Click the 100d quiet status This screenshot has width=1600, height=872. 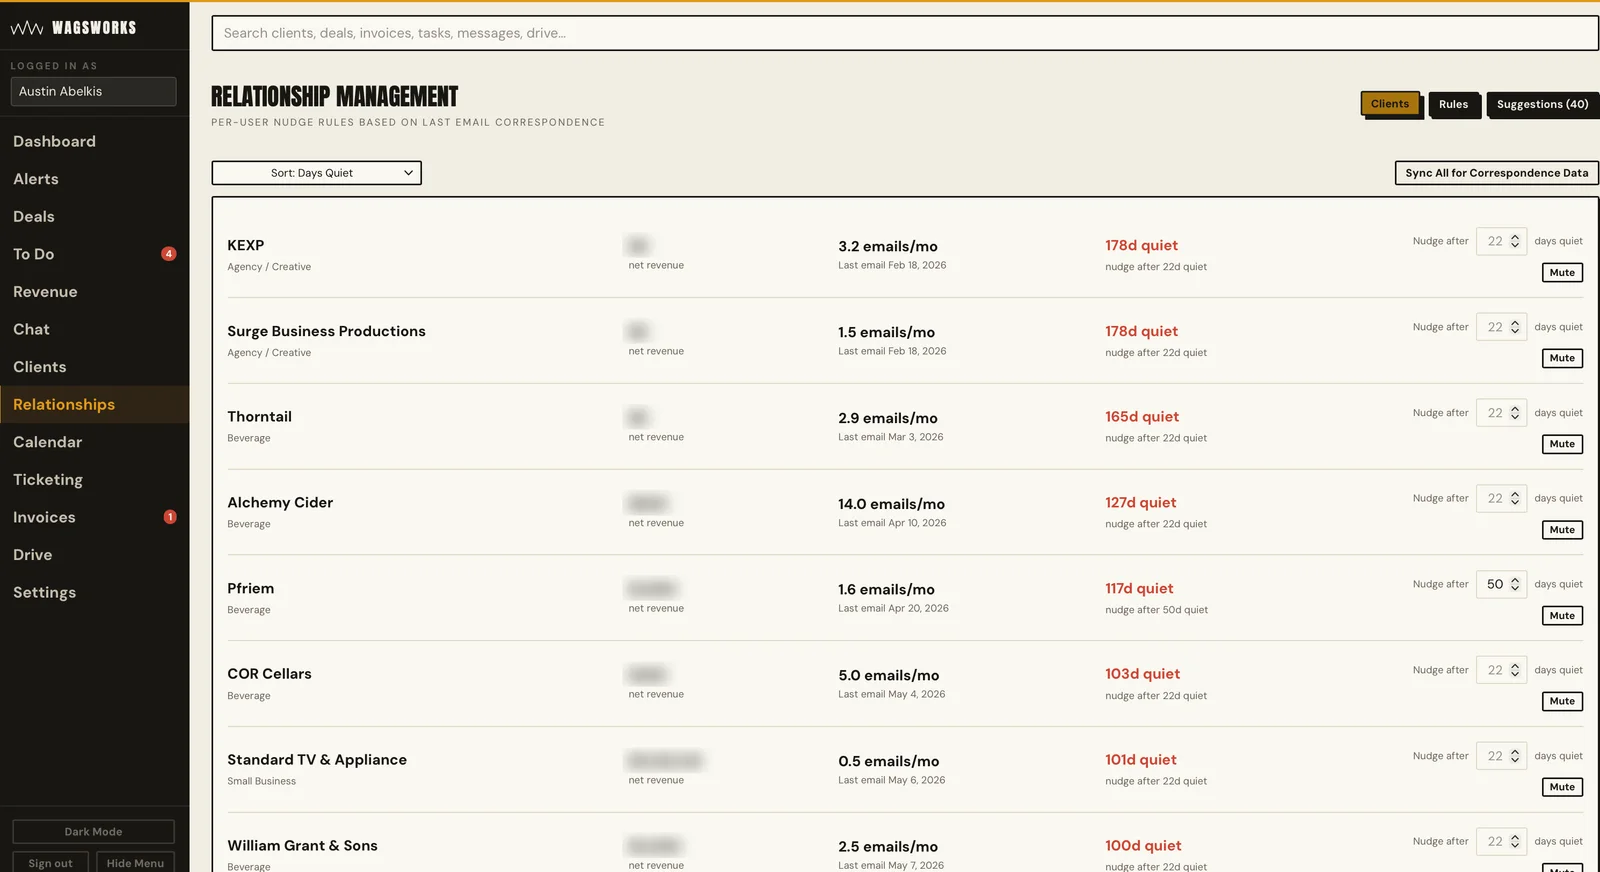(x=1143, y=846)
